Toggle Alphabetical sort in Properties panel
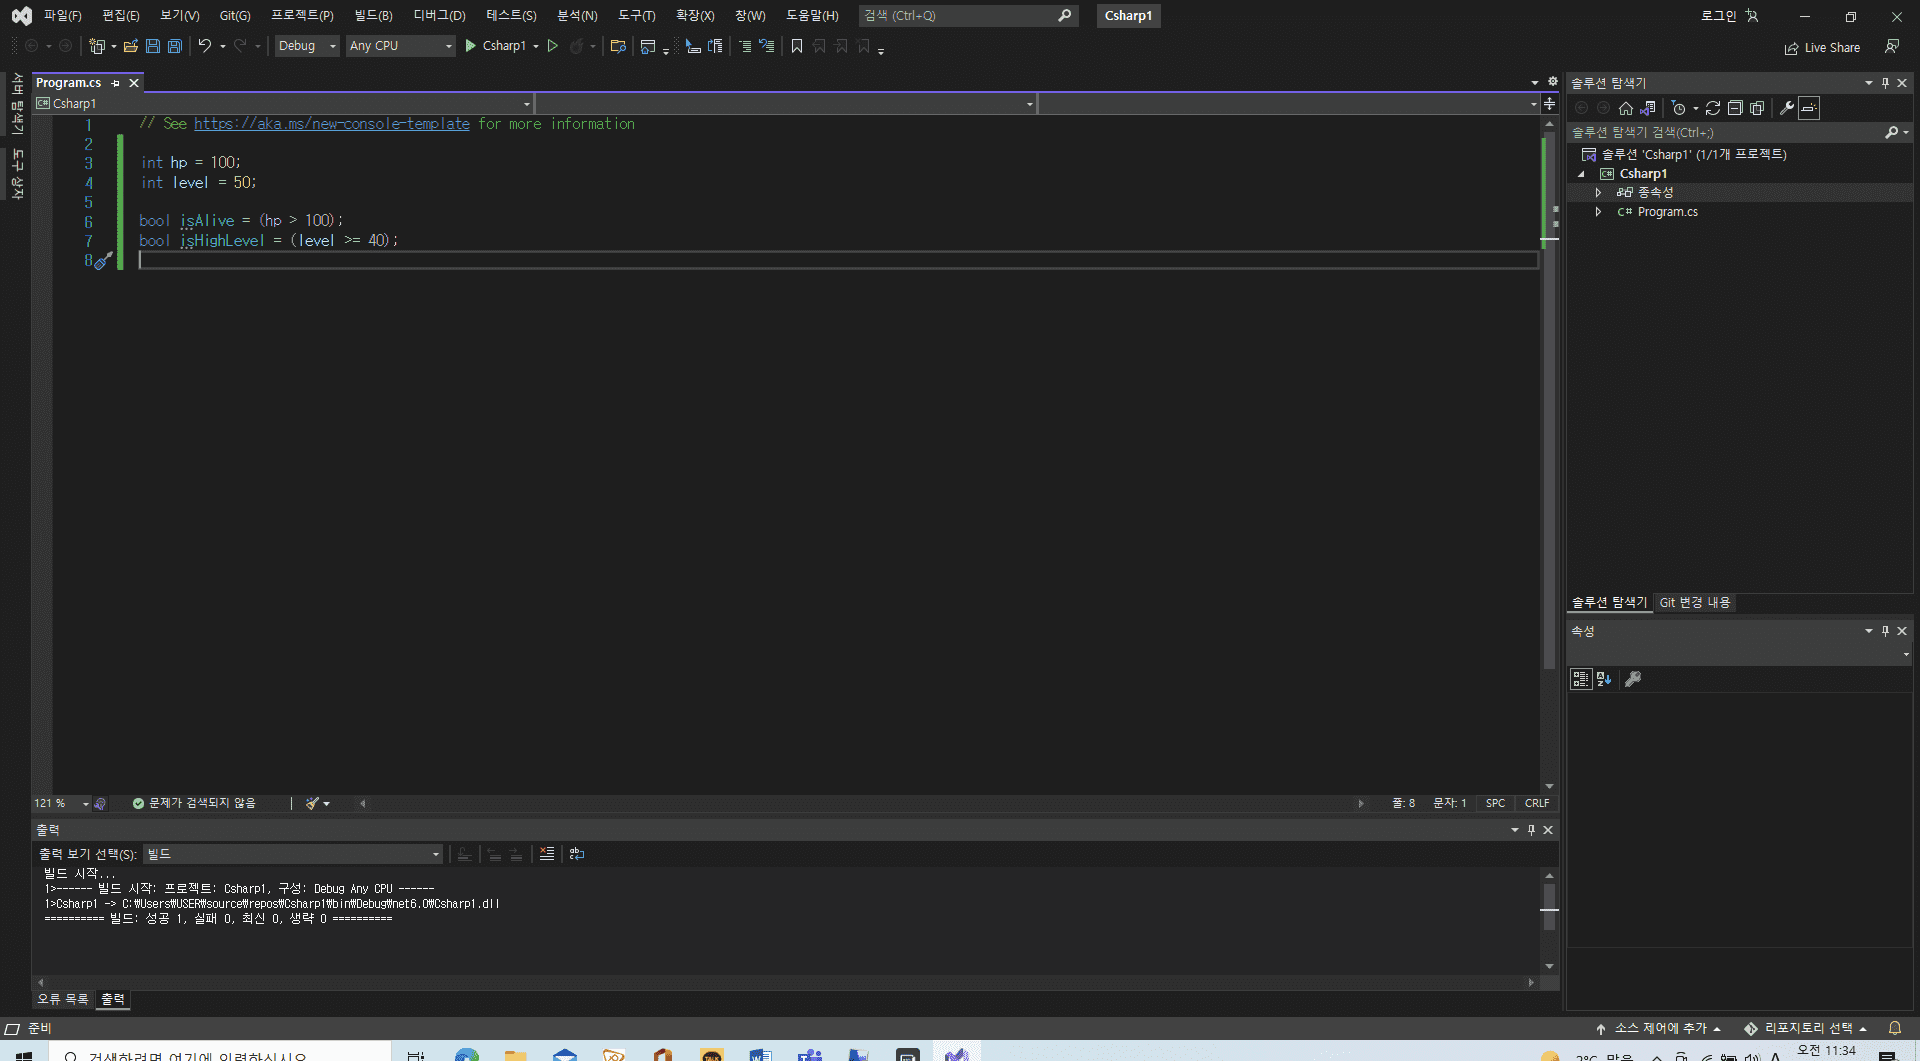The image size is (1920, 1061). (1604, 679)
